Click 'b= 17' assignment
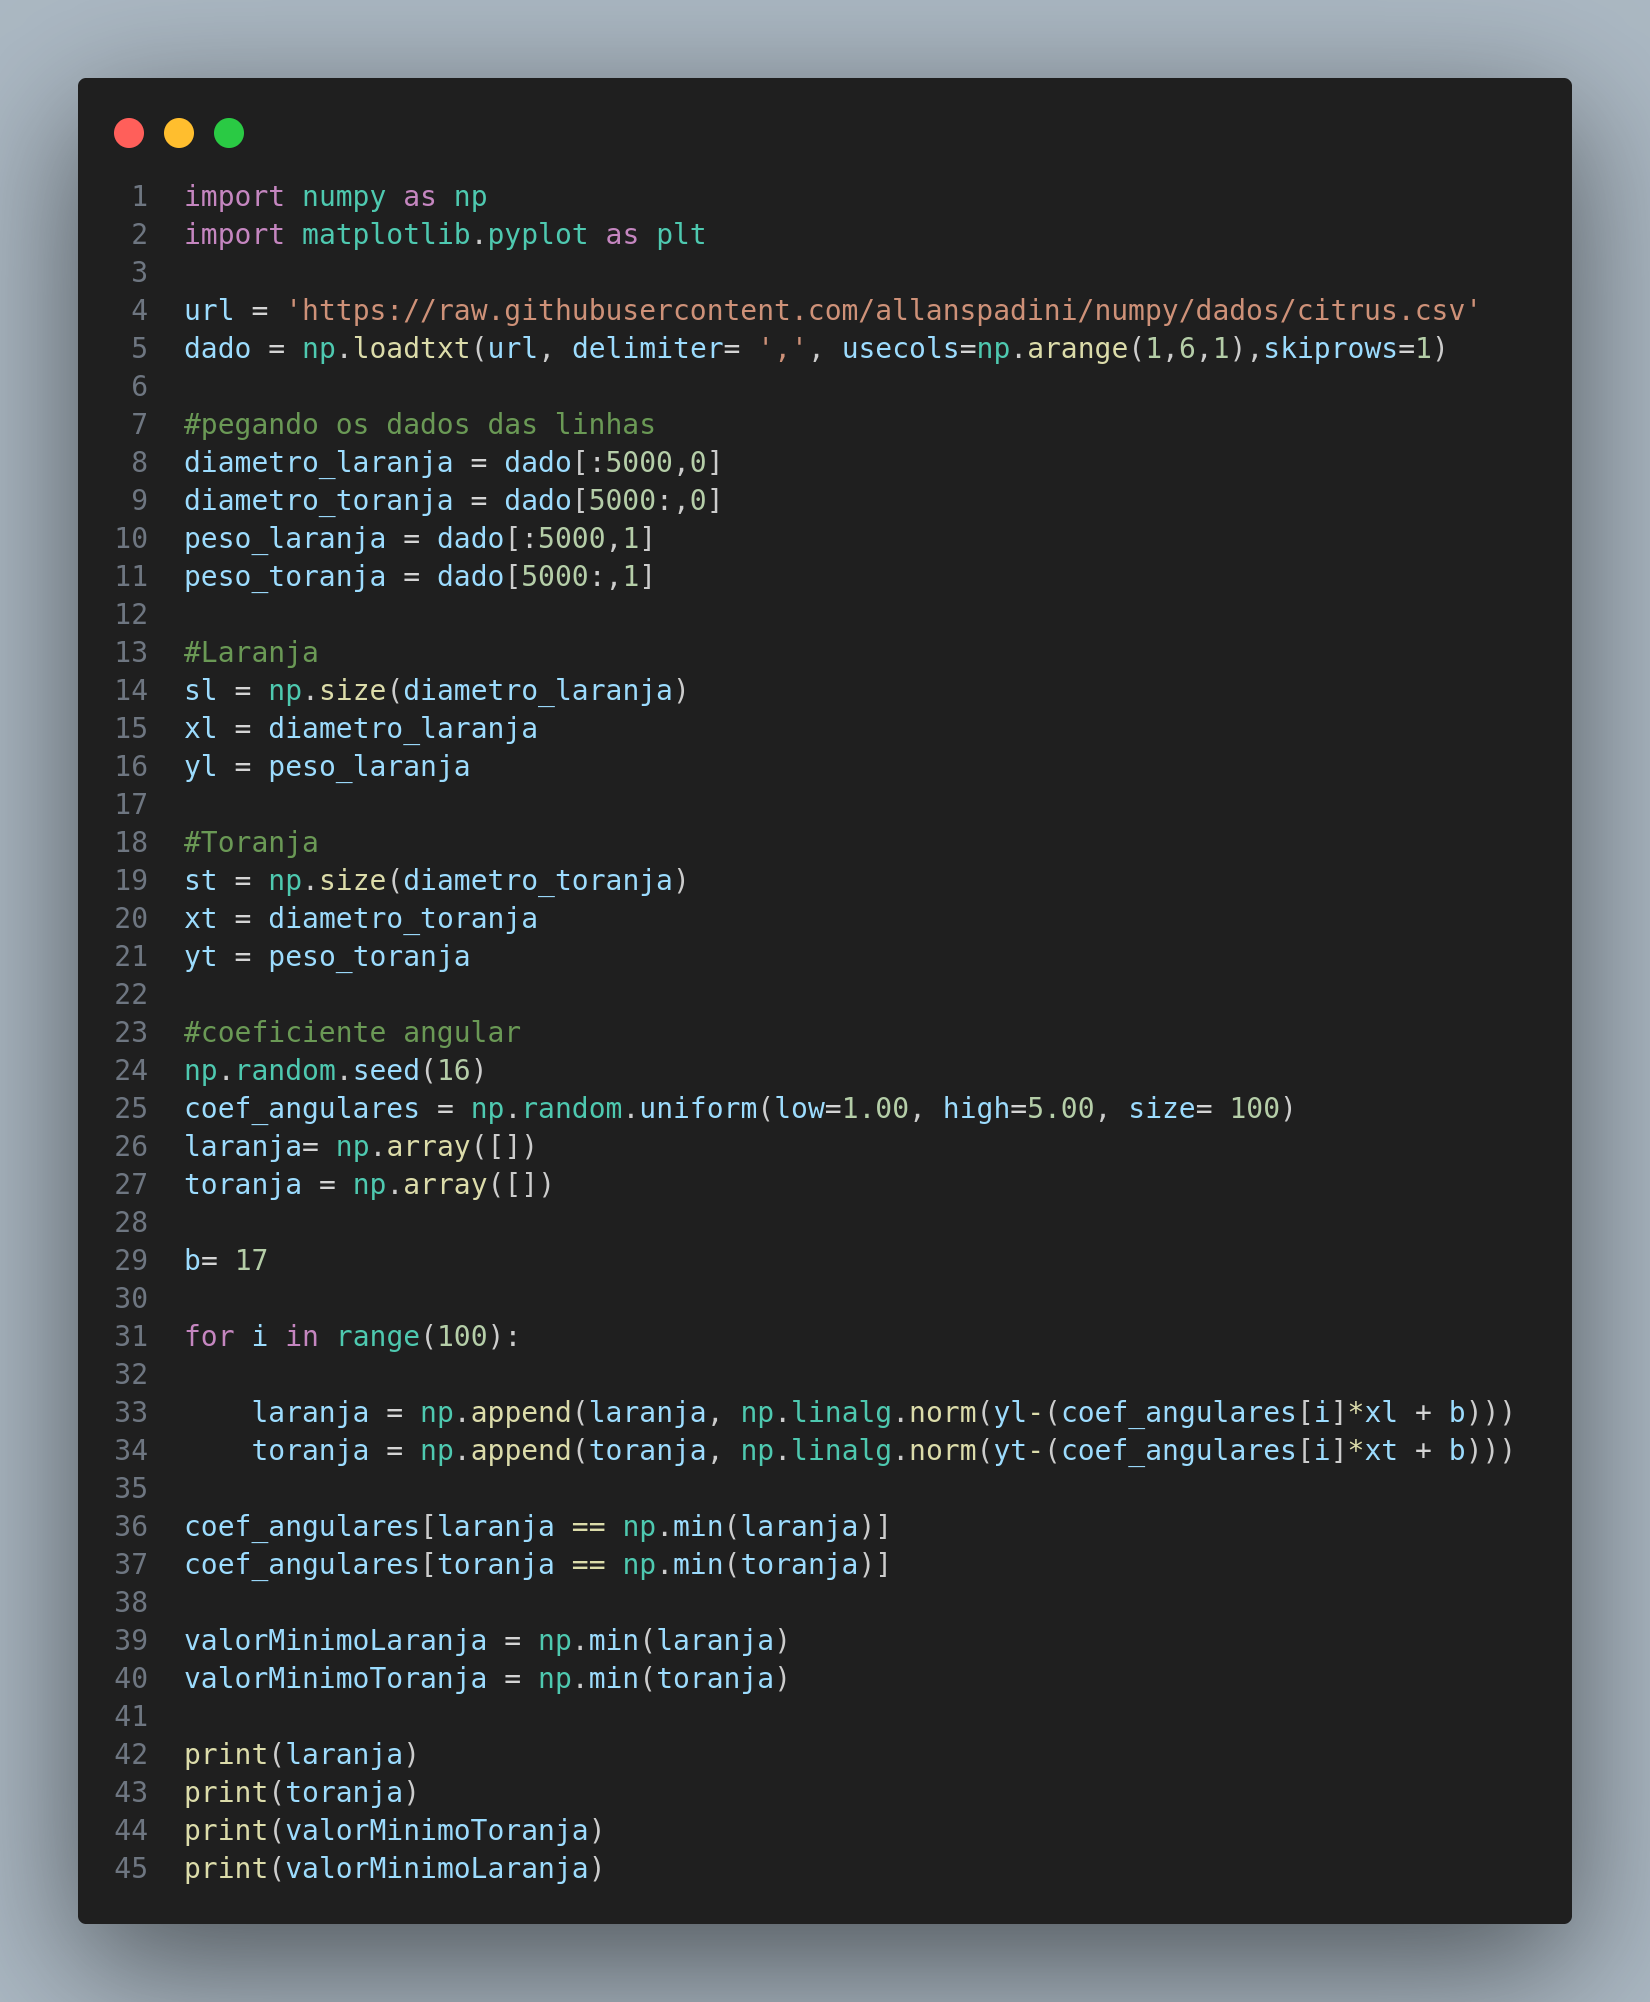Viewport: 1650px width, 2002px height. pos(226,1261)
